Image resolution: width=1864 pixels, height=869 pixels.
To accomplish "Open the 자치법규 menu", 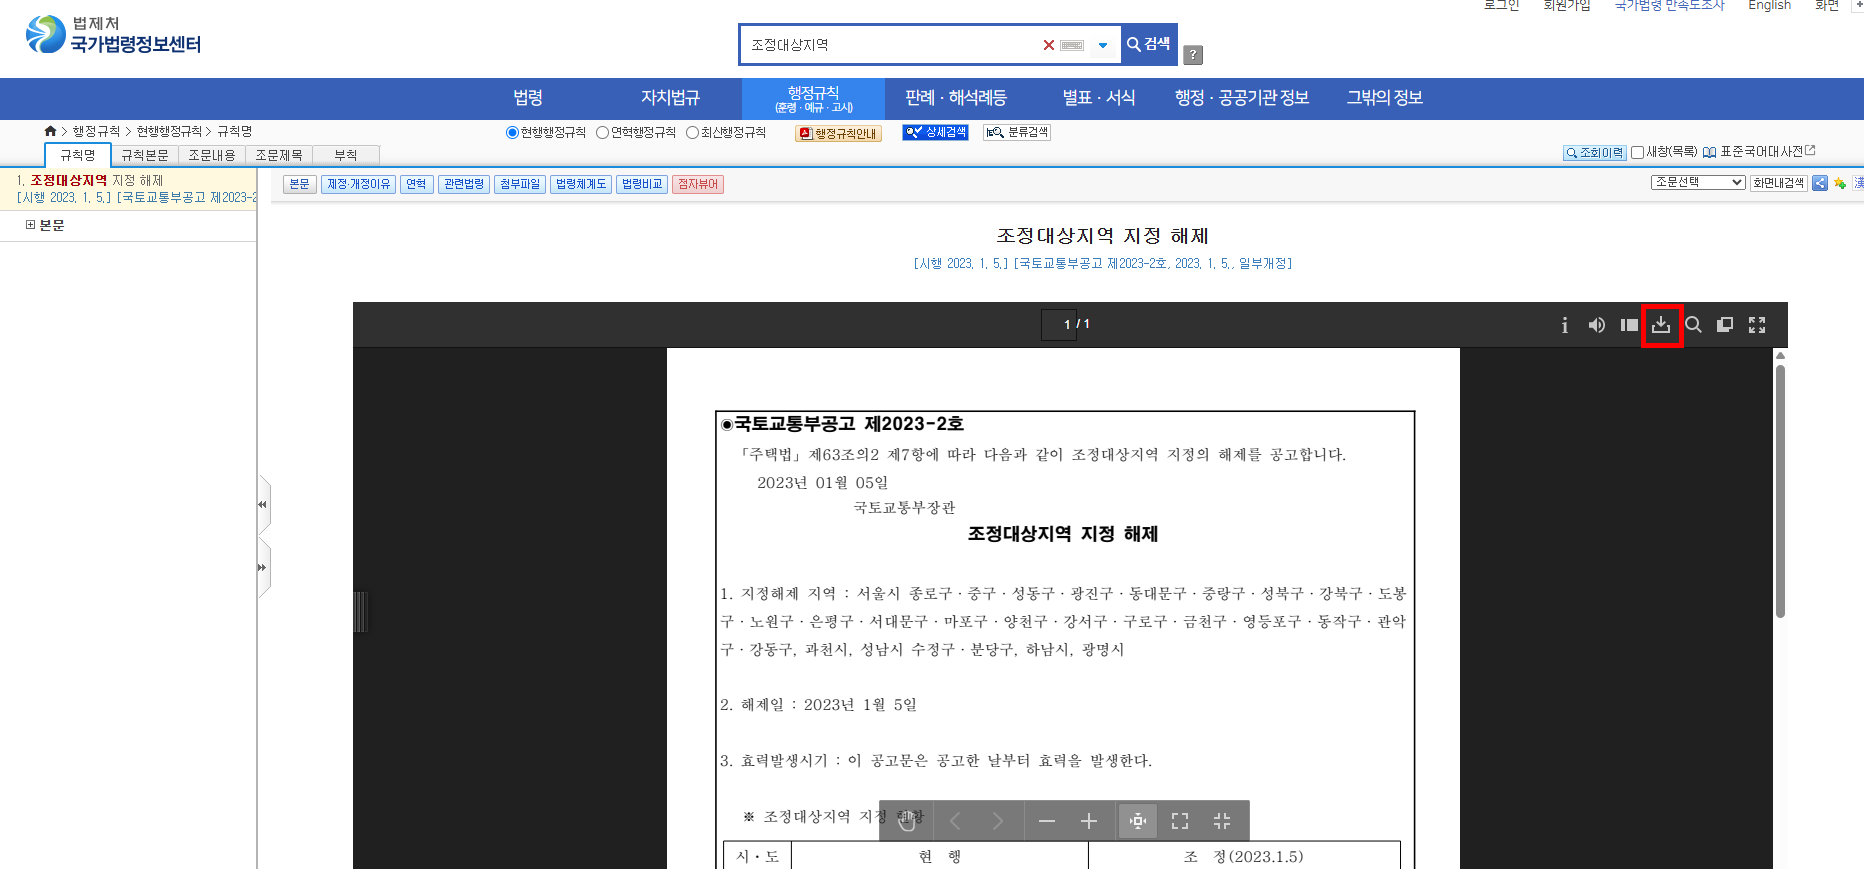I will coord(670,98).
